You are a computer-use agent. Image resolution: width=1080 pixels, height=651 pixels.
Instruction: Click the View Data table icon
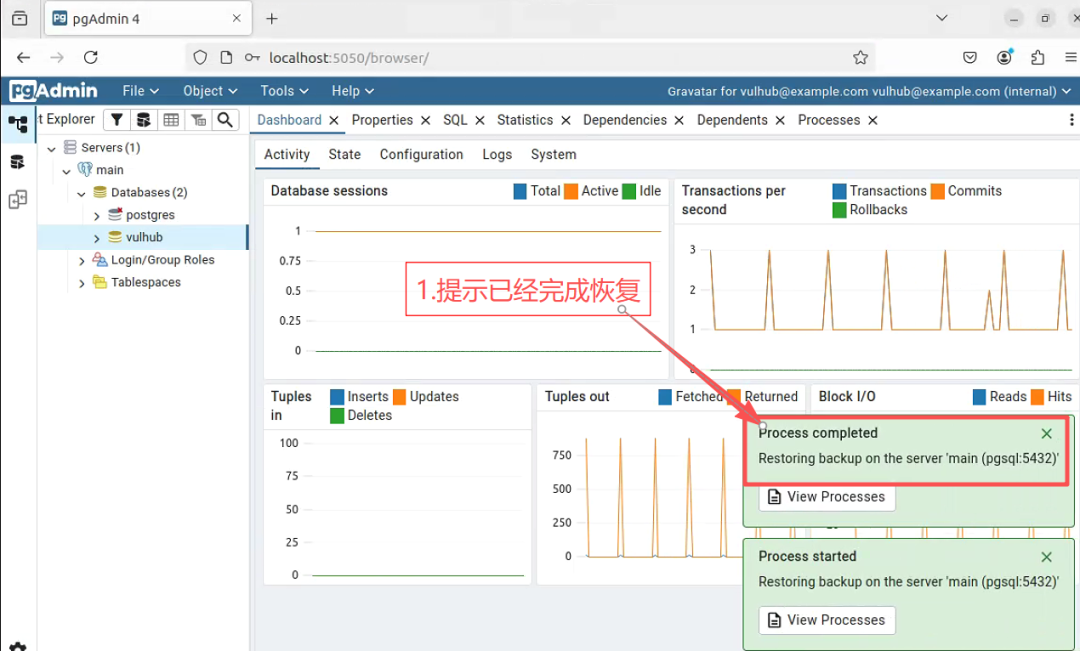171,120
